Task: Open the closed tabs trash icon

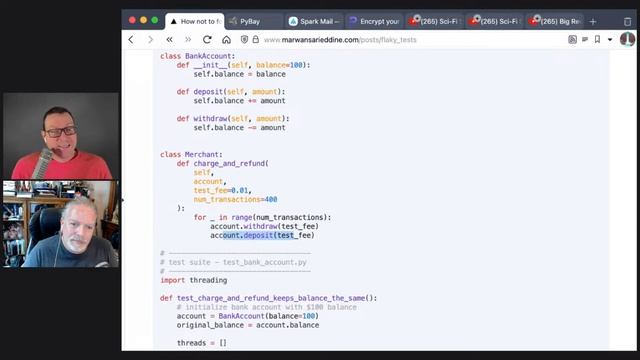Action: tap(627, 22)
